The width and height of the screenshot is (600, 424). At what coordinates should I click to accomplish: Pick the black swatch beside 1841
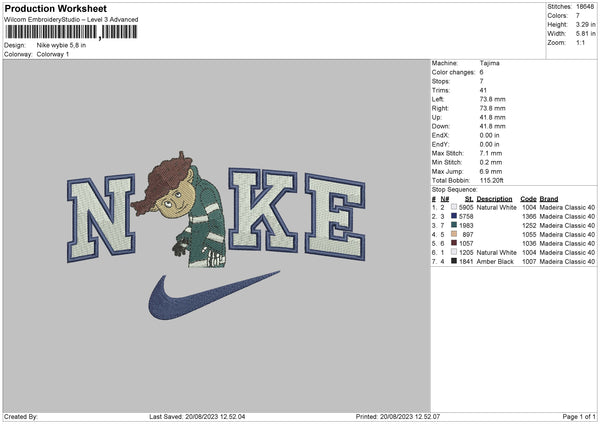click(454, 261)
